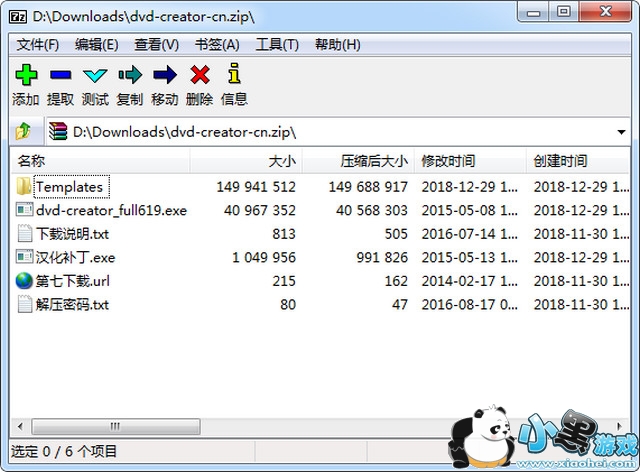Sort by 创建时间 column header

click(578, 161)
